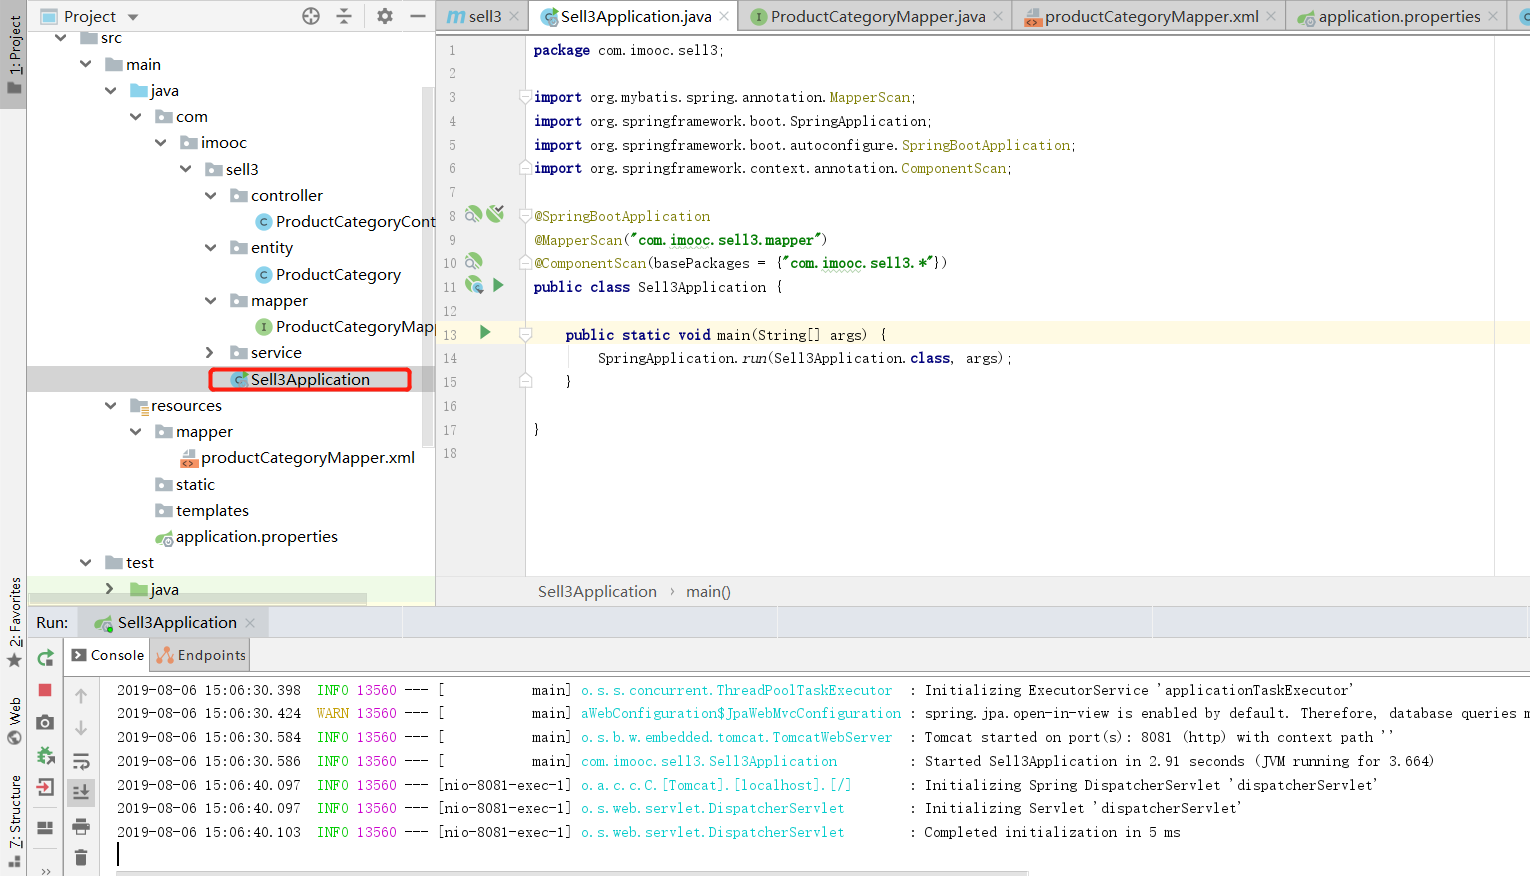This screenshot has width=1530, height=876.
Task: Open Project panel settings gear
Action: [385, 16]
